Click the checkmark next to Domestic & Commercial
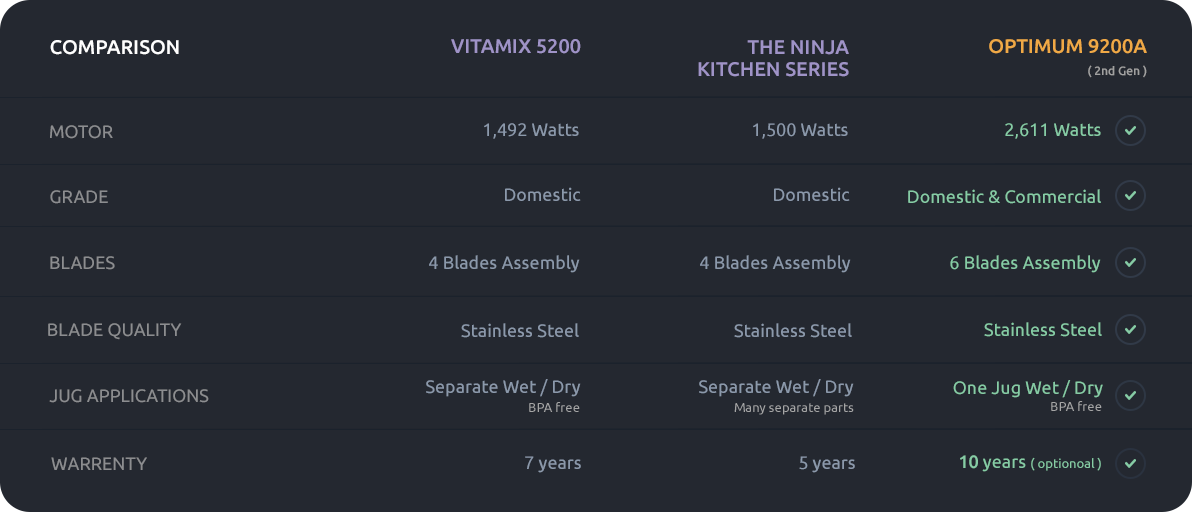 1130,196
